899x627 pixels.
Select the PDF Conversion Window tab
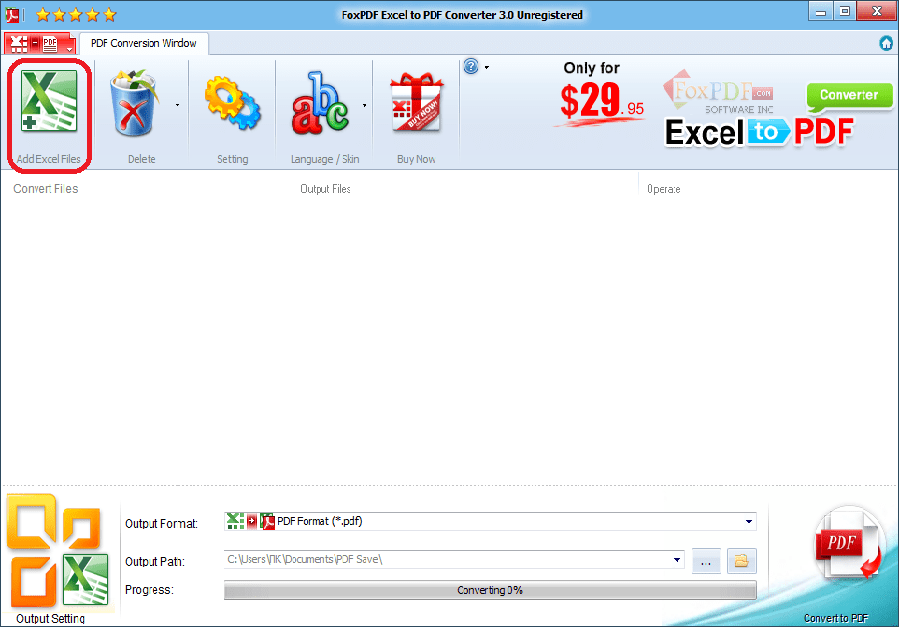[x=144, y=43]
